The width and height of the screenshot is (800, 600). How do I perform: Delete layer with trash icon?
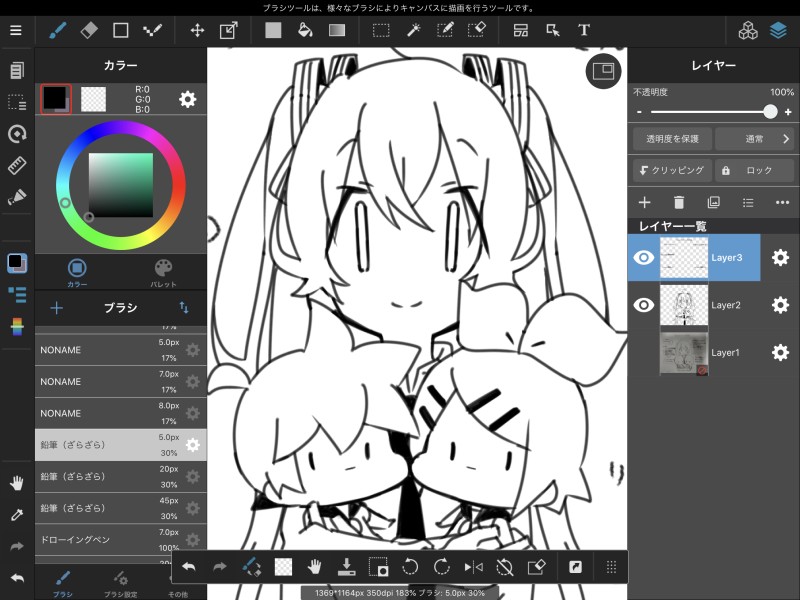pos(679,203)
